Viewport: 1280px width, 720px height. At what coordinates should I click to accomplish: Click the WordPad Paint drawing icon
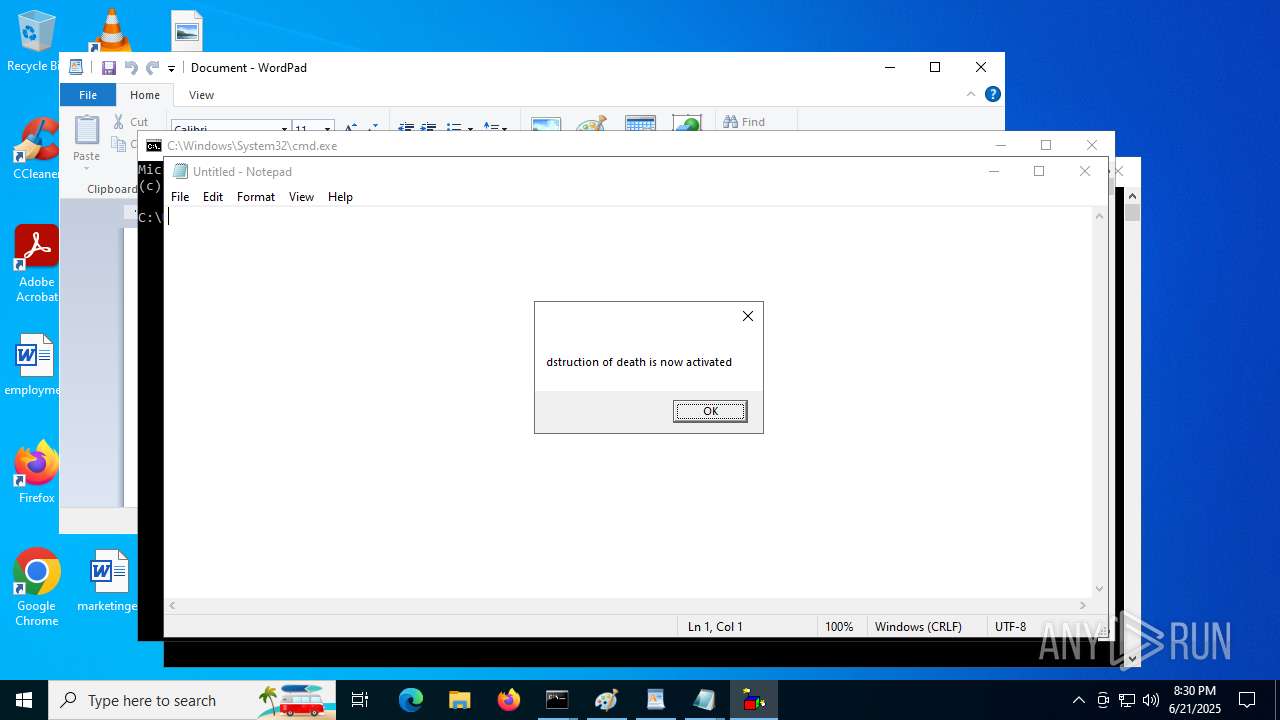coord(592,124)
